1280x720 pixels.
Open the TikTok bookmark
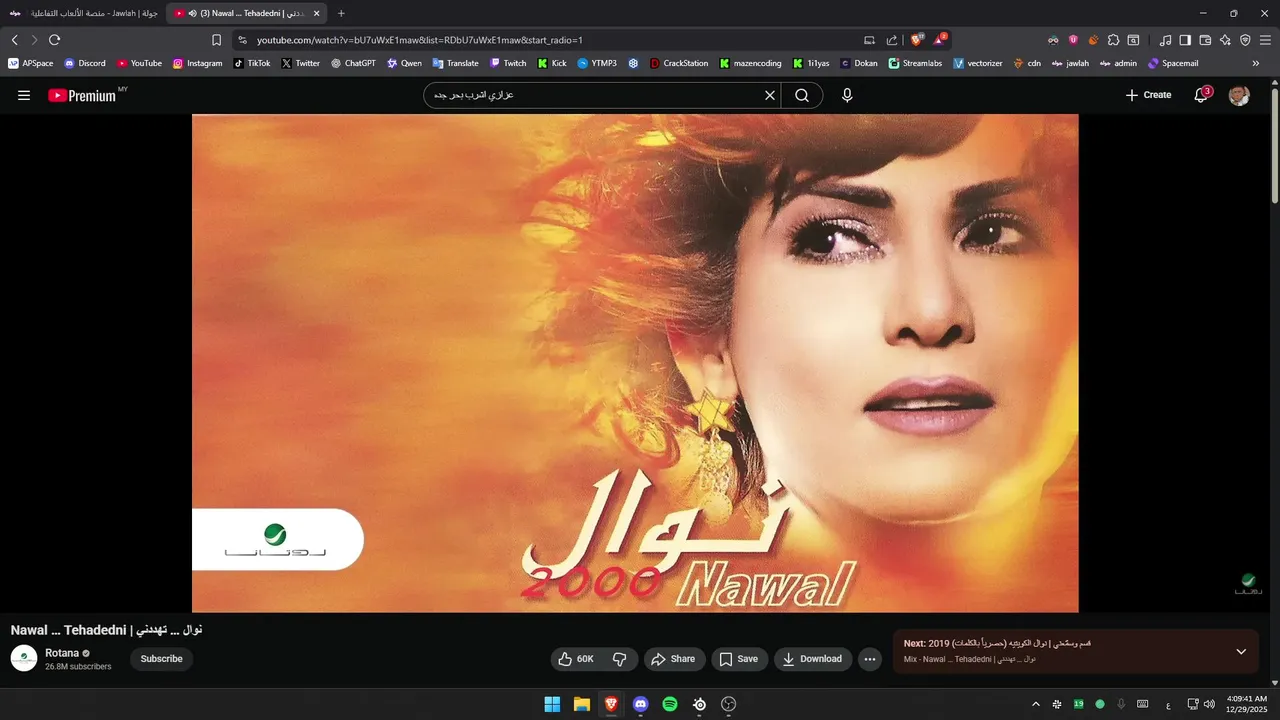pos(252,63)
